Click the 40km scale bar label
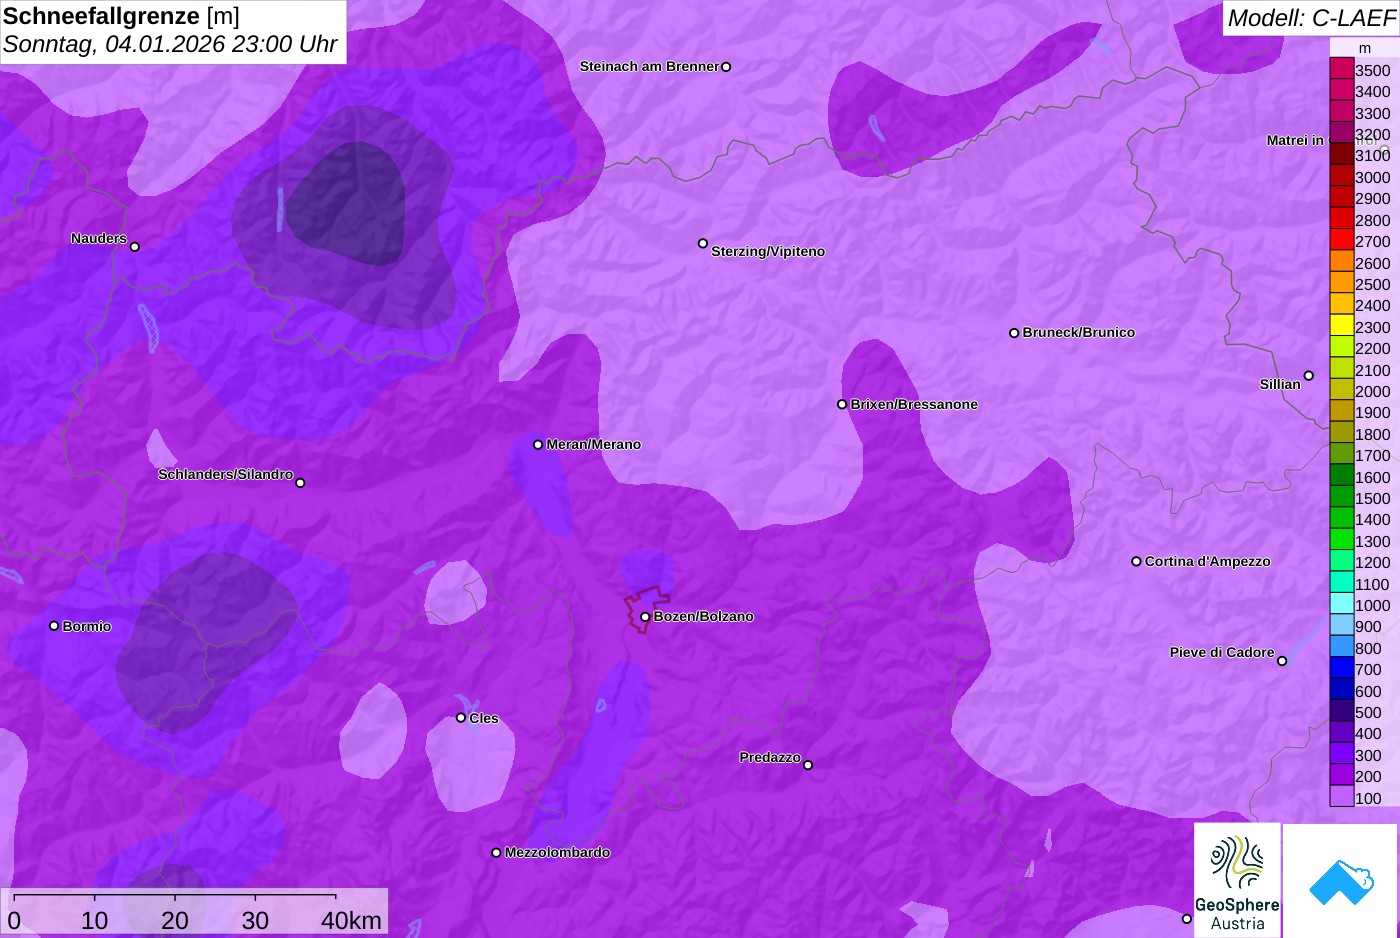The image size is (1400, 938). click(351, 921)
